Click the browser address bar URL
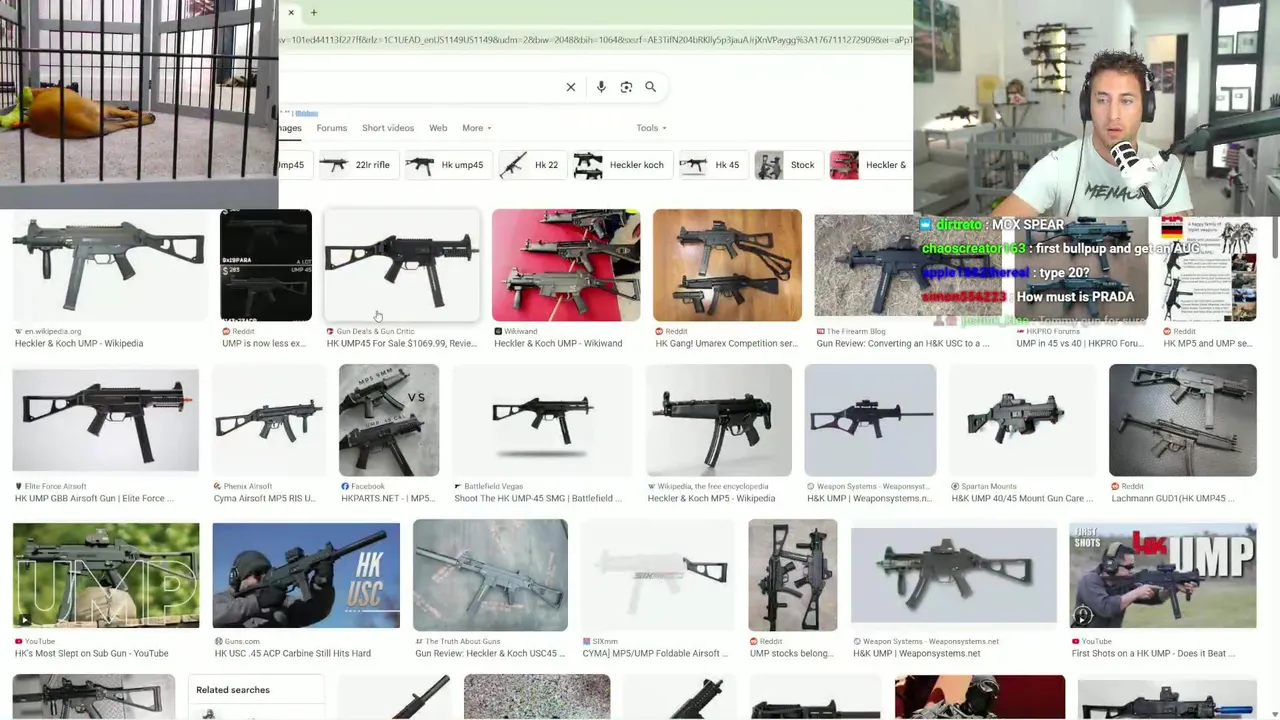 point(596,40)
